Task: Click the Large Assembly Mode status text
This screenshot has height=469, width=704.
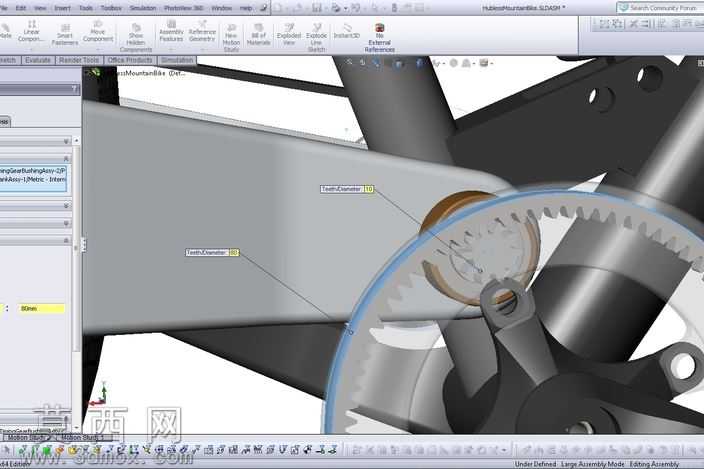Action: point(593,464)
